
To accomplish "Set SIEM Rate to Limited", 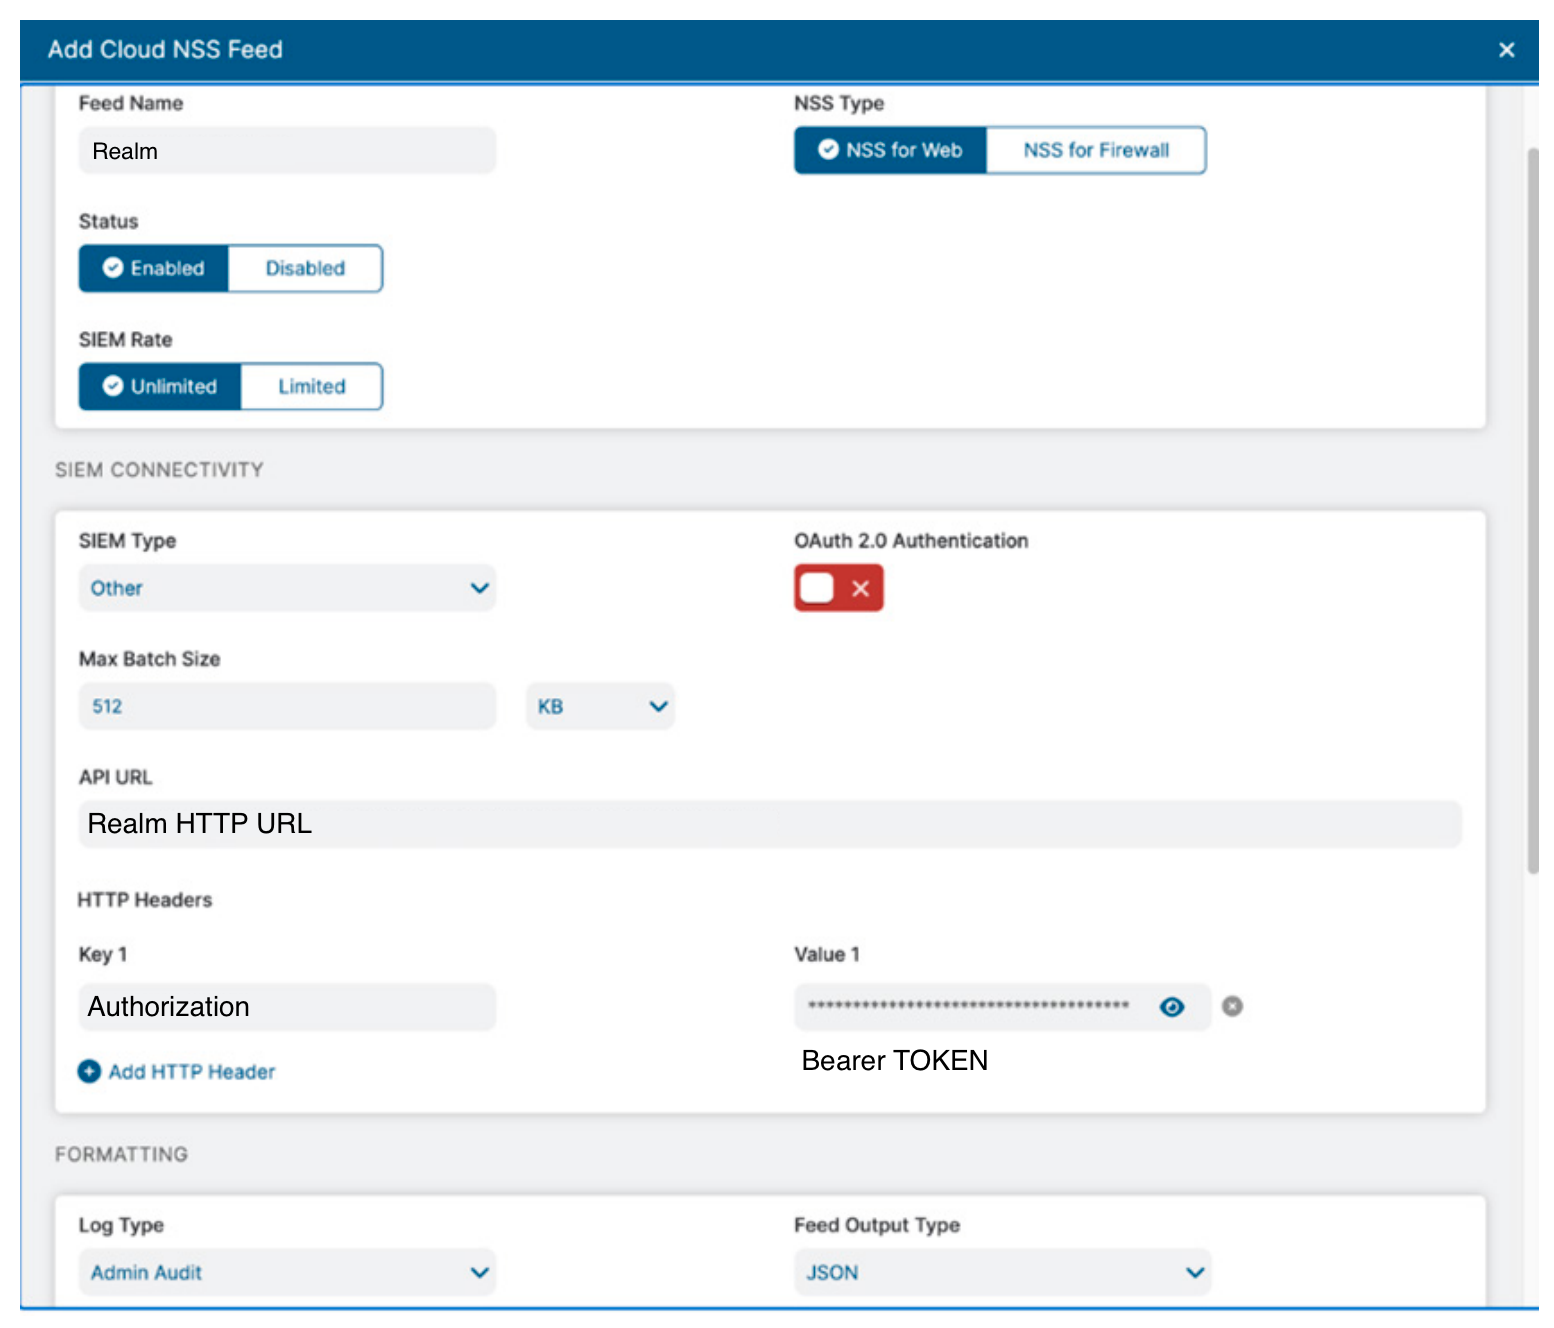I will [x=311, y=386].
